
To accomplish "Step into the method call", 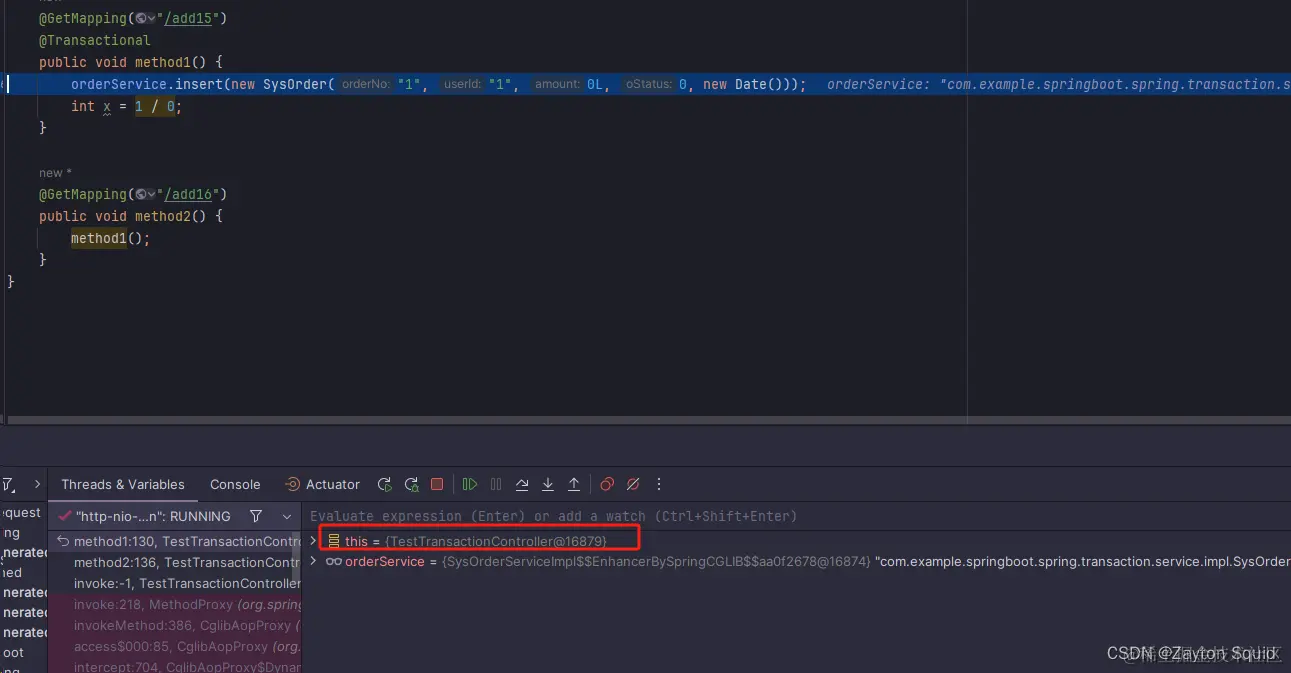I will [548, 484].
